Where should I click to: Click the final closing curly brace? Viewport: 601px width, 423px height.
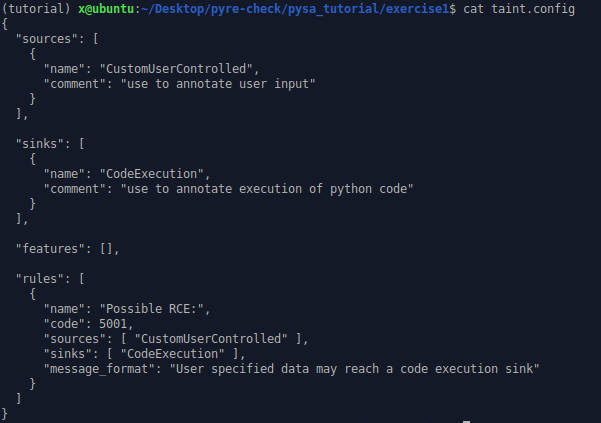tap(5, 414)
